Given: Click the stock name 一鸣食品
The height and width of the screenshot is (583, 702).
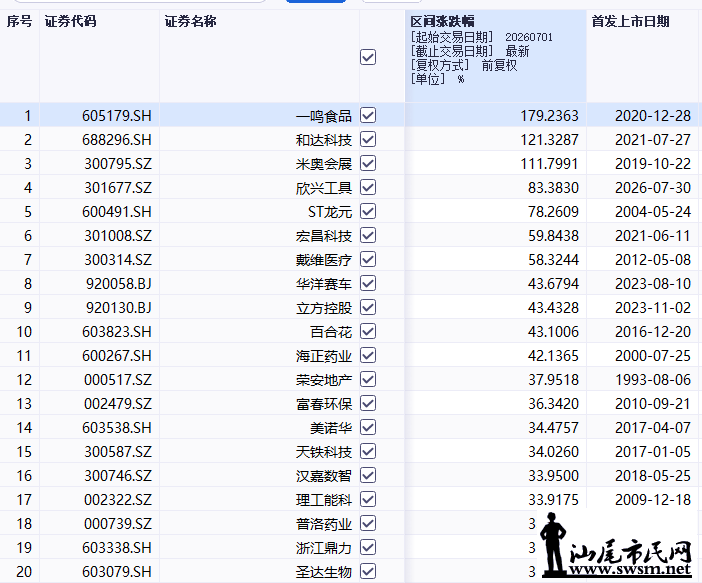Looking at the screenshot, I should point(324,116).
